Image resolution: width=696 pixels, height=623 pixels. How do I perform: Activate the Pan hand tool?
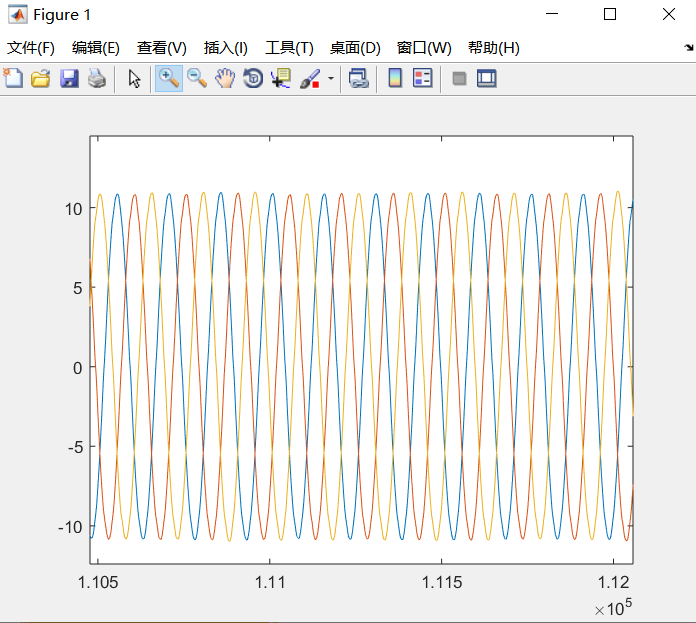225,79
